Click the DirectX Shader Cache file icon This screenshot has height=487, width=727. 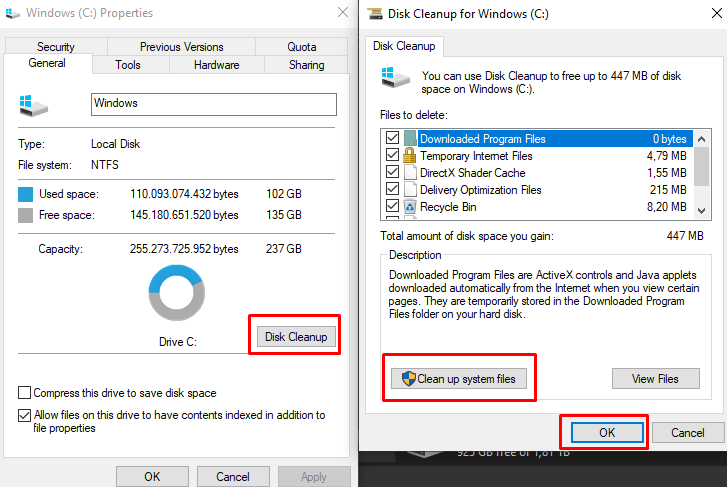point(410,172)
